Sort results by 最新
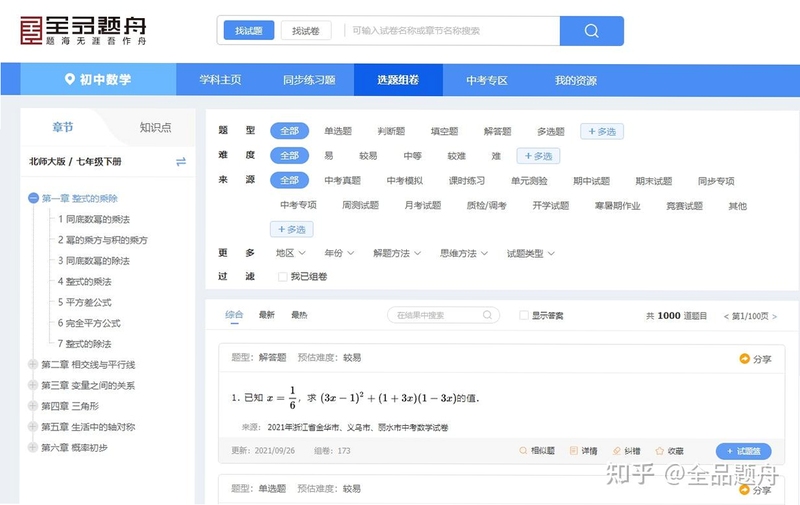 coord(266,315)
